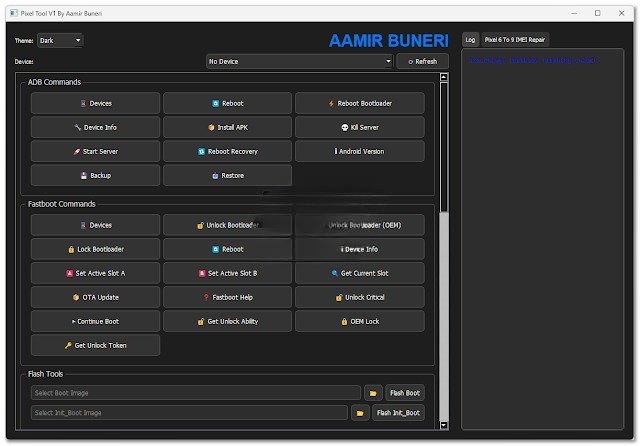Screen dimensions: 640x446
Task: Click the Flash Boot button
Action: point(404,393)
